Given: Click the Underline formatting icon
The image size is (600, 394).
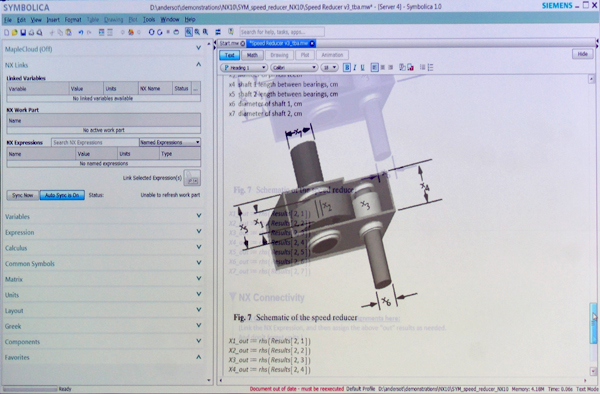Looking at the screenshot, I should (x=362, y=68).
